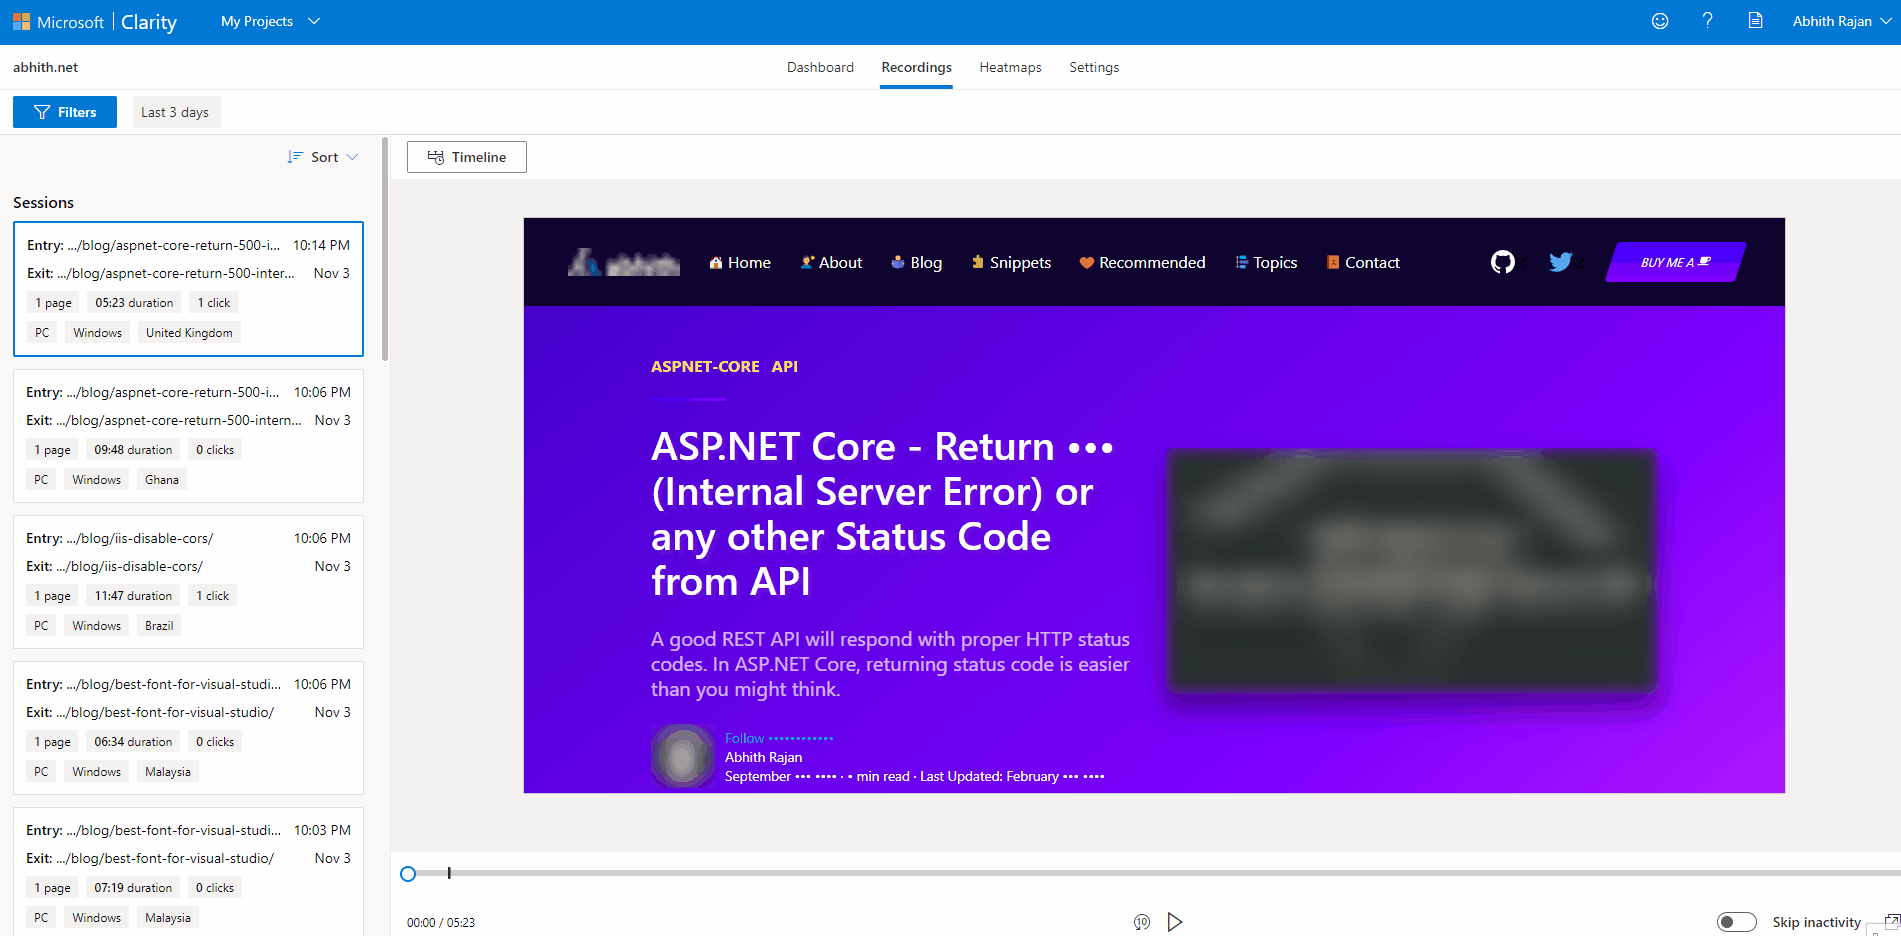Click the playback progress bar handle
Image resolution: width=1901 pixels, height=936 pixels.
click(408, 874)
